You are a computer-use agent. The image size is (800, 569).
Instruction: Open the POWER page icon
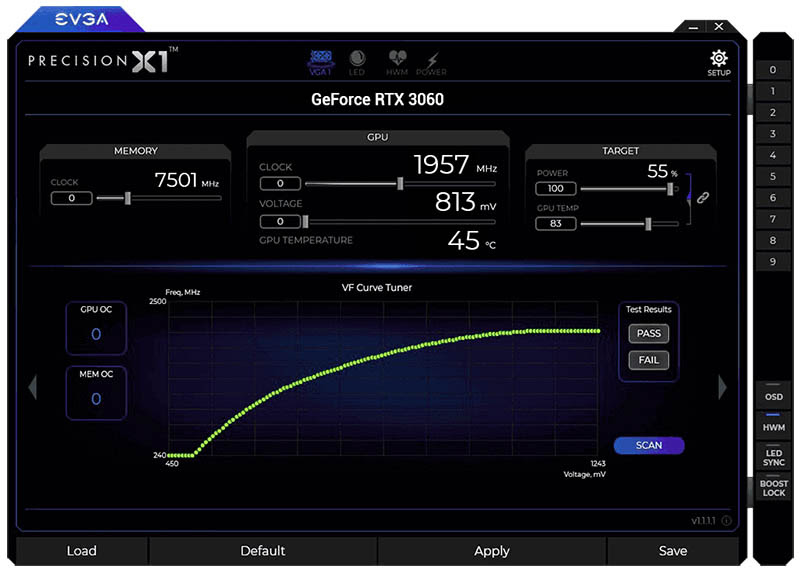point(431,63)
